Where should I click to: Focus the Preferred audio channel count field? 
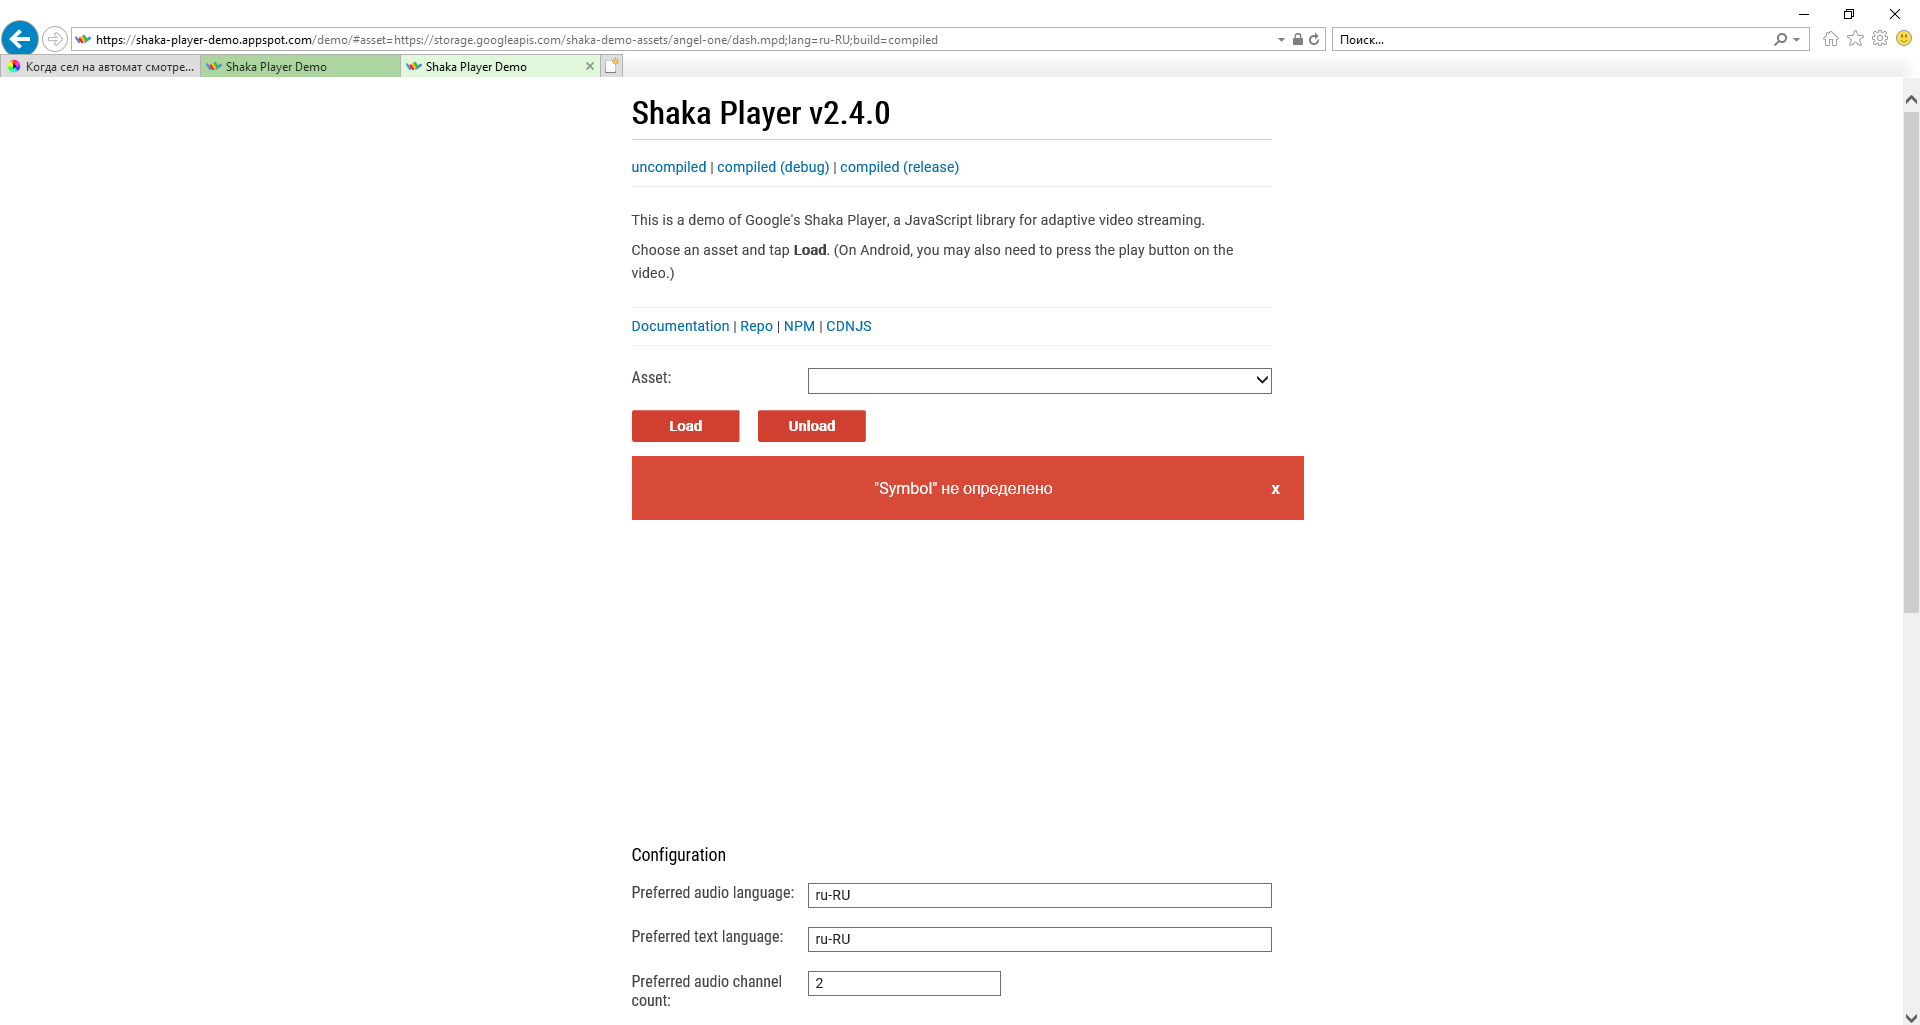click(x=904, y=983)
